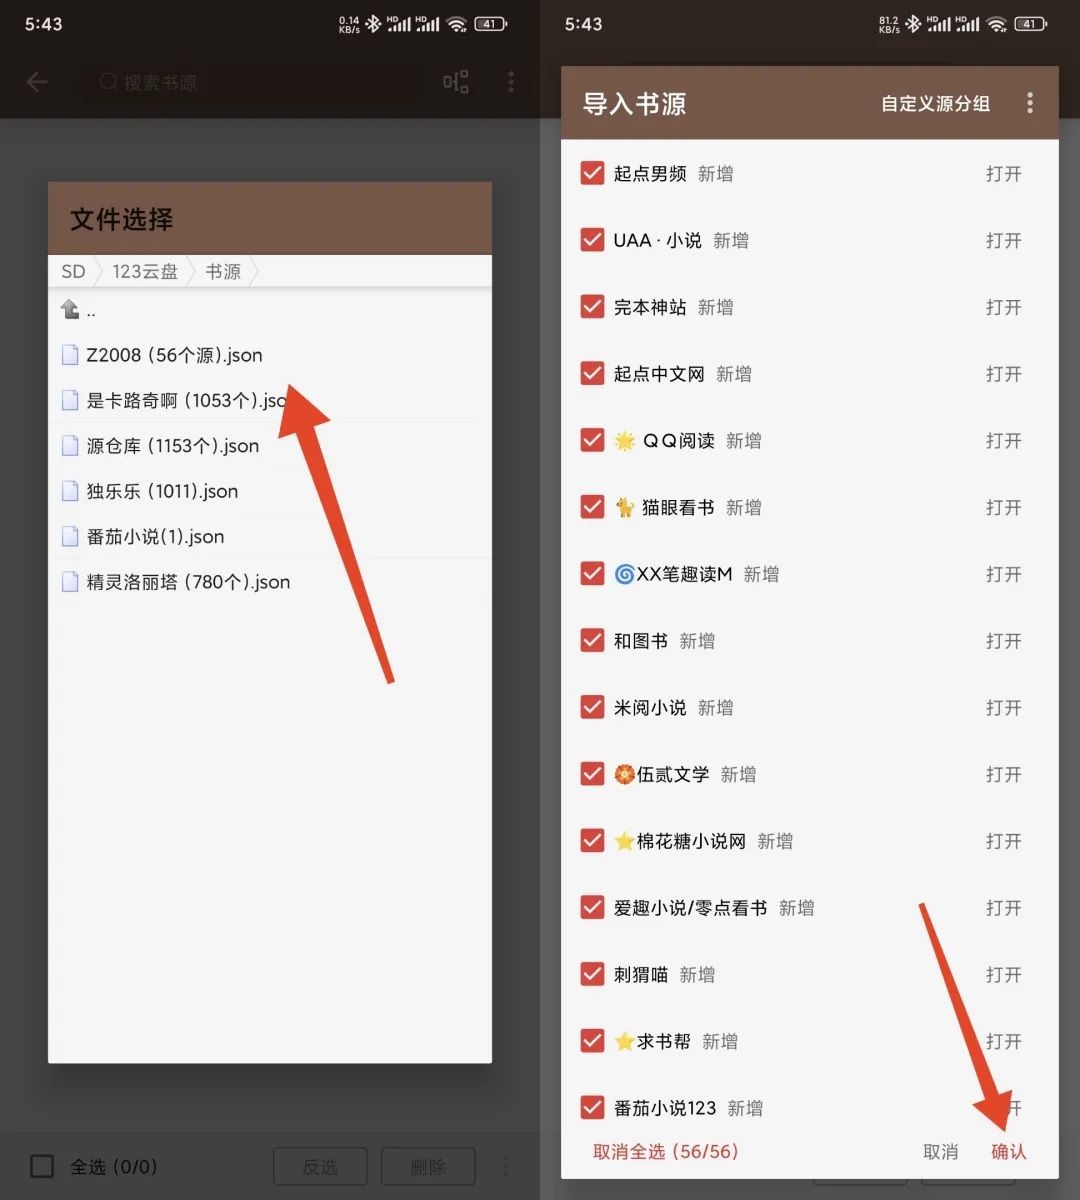Viewport: 1080px width, 1200px height.
Task: Uncheck 番茄小说123 source
Action: [592, 1108]
